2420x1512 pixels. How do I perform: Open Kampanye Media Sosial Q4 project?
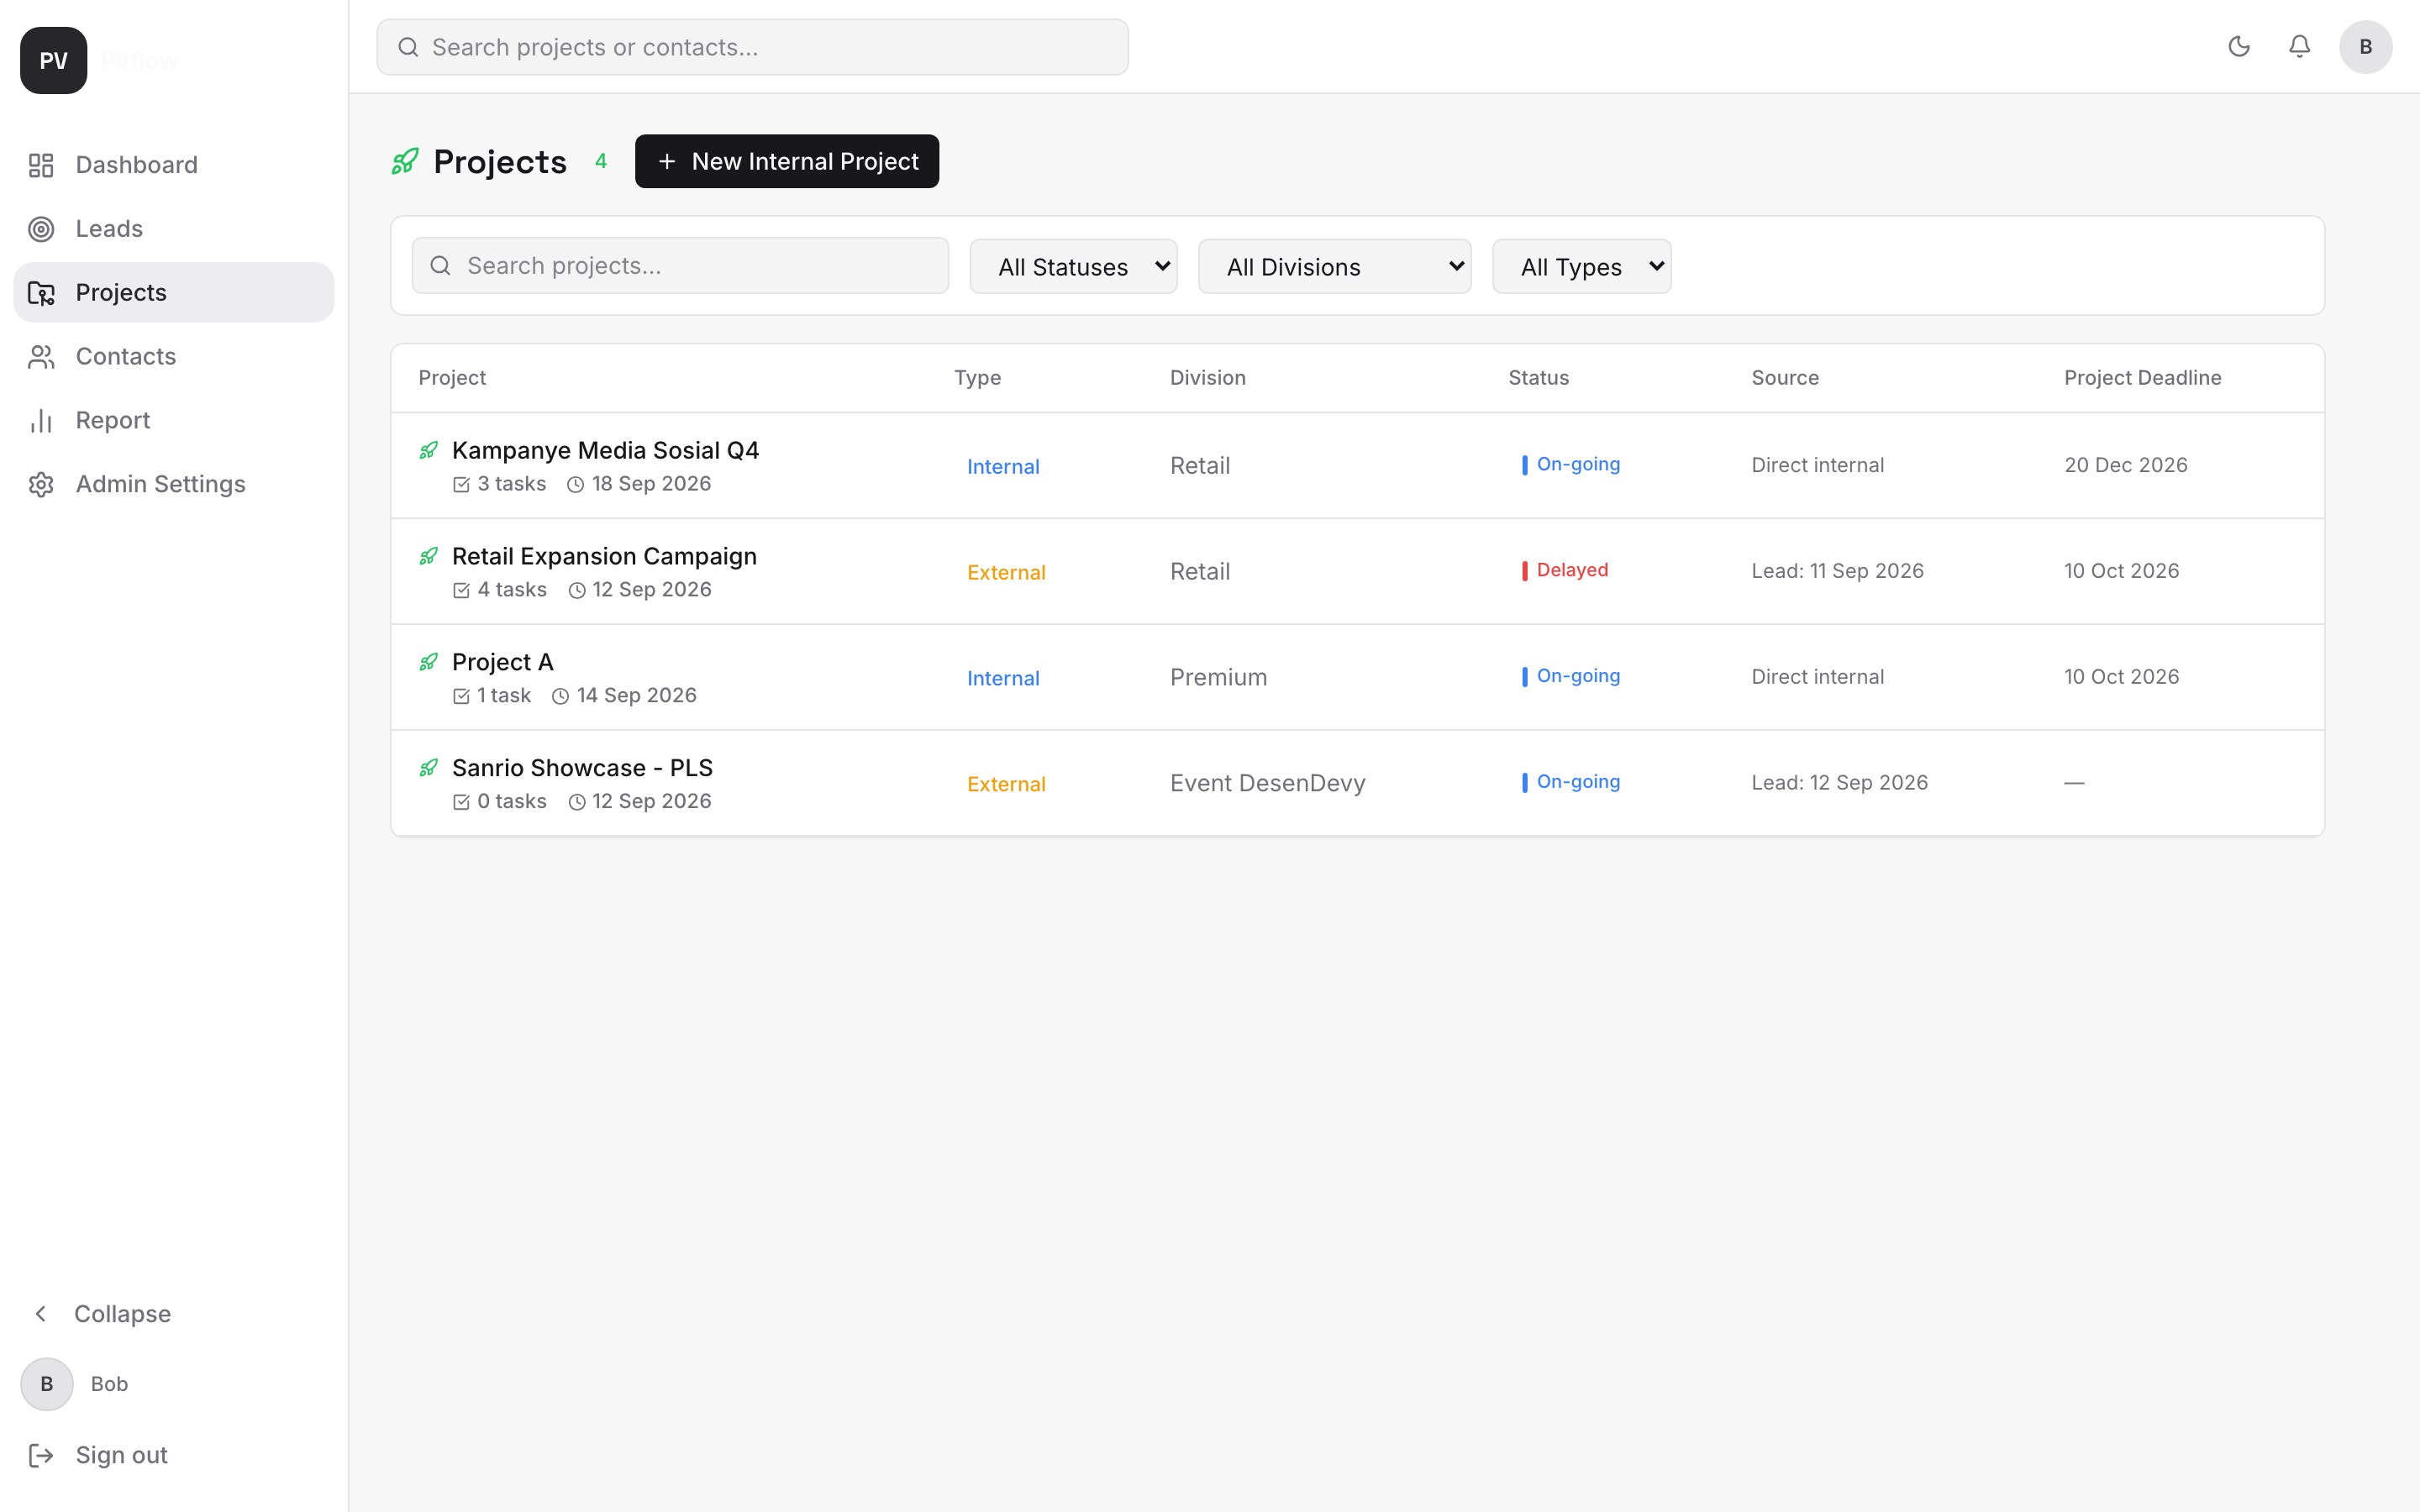[x=605, y=451]
